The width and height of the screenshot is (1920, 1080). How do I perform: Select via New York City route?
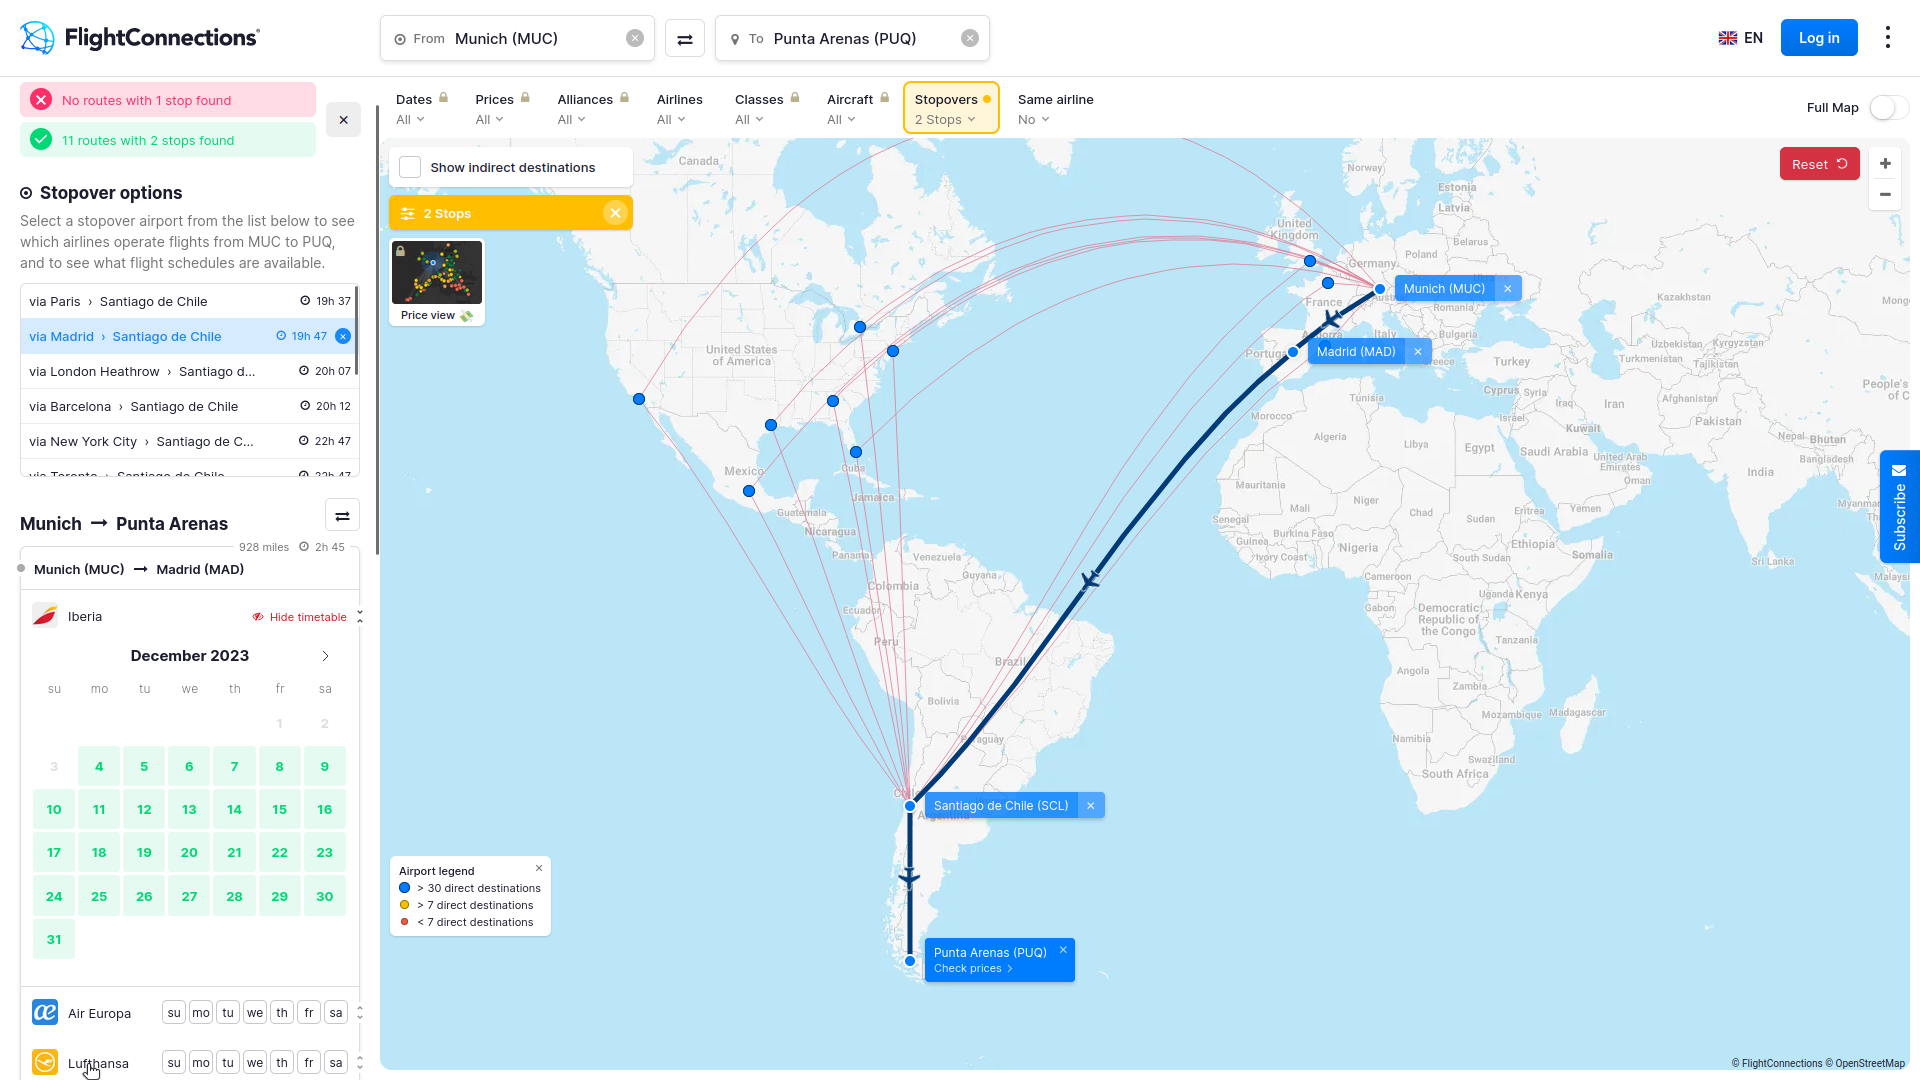tap(190, 441)
